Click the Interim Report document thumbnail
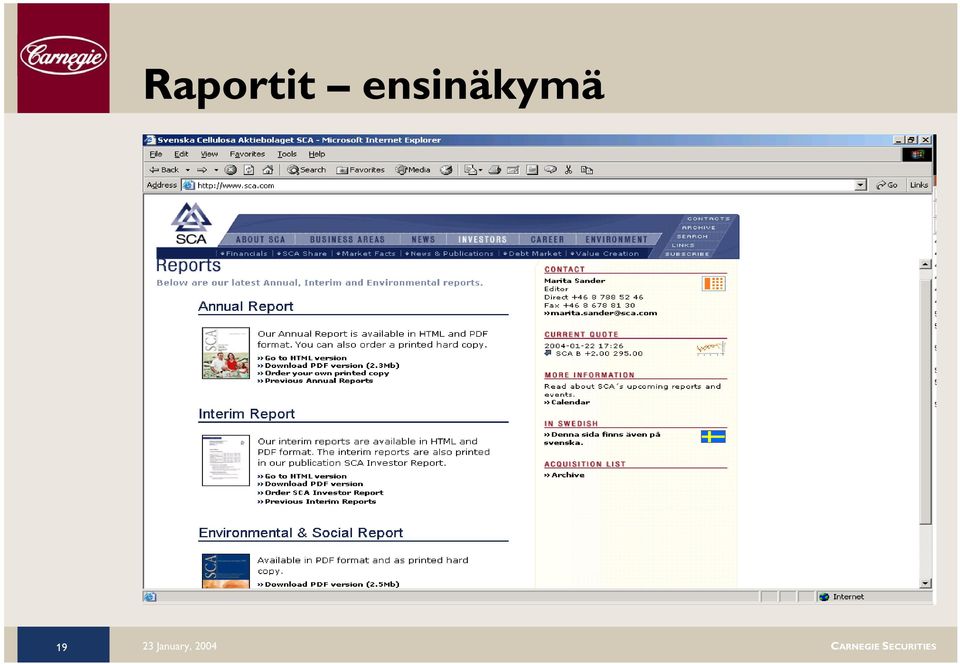This screenshot has width=960, height=664. [x=226, y=460]
